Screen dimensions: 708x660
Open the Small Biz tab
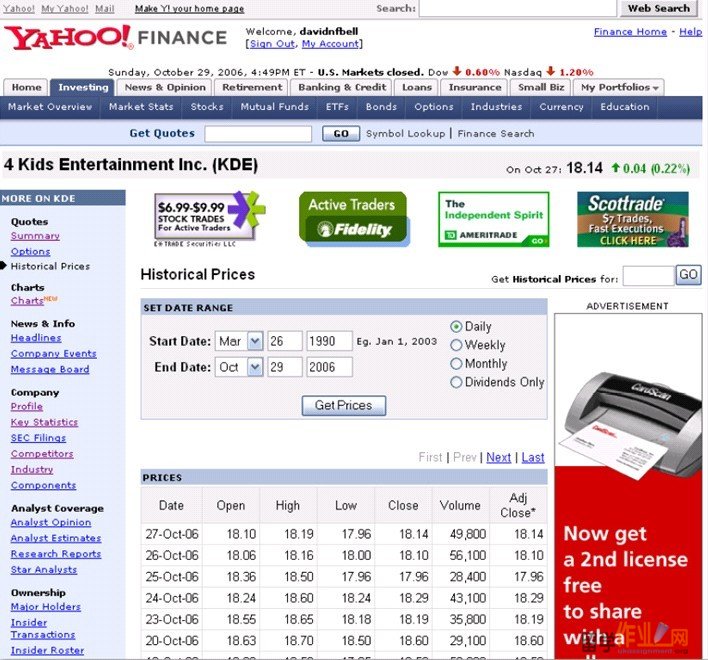click(x=541, y=87)
